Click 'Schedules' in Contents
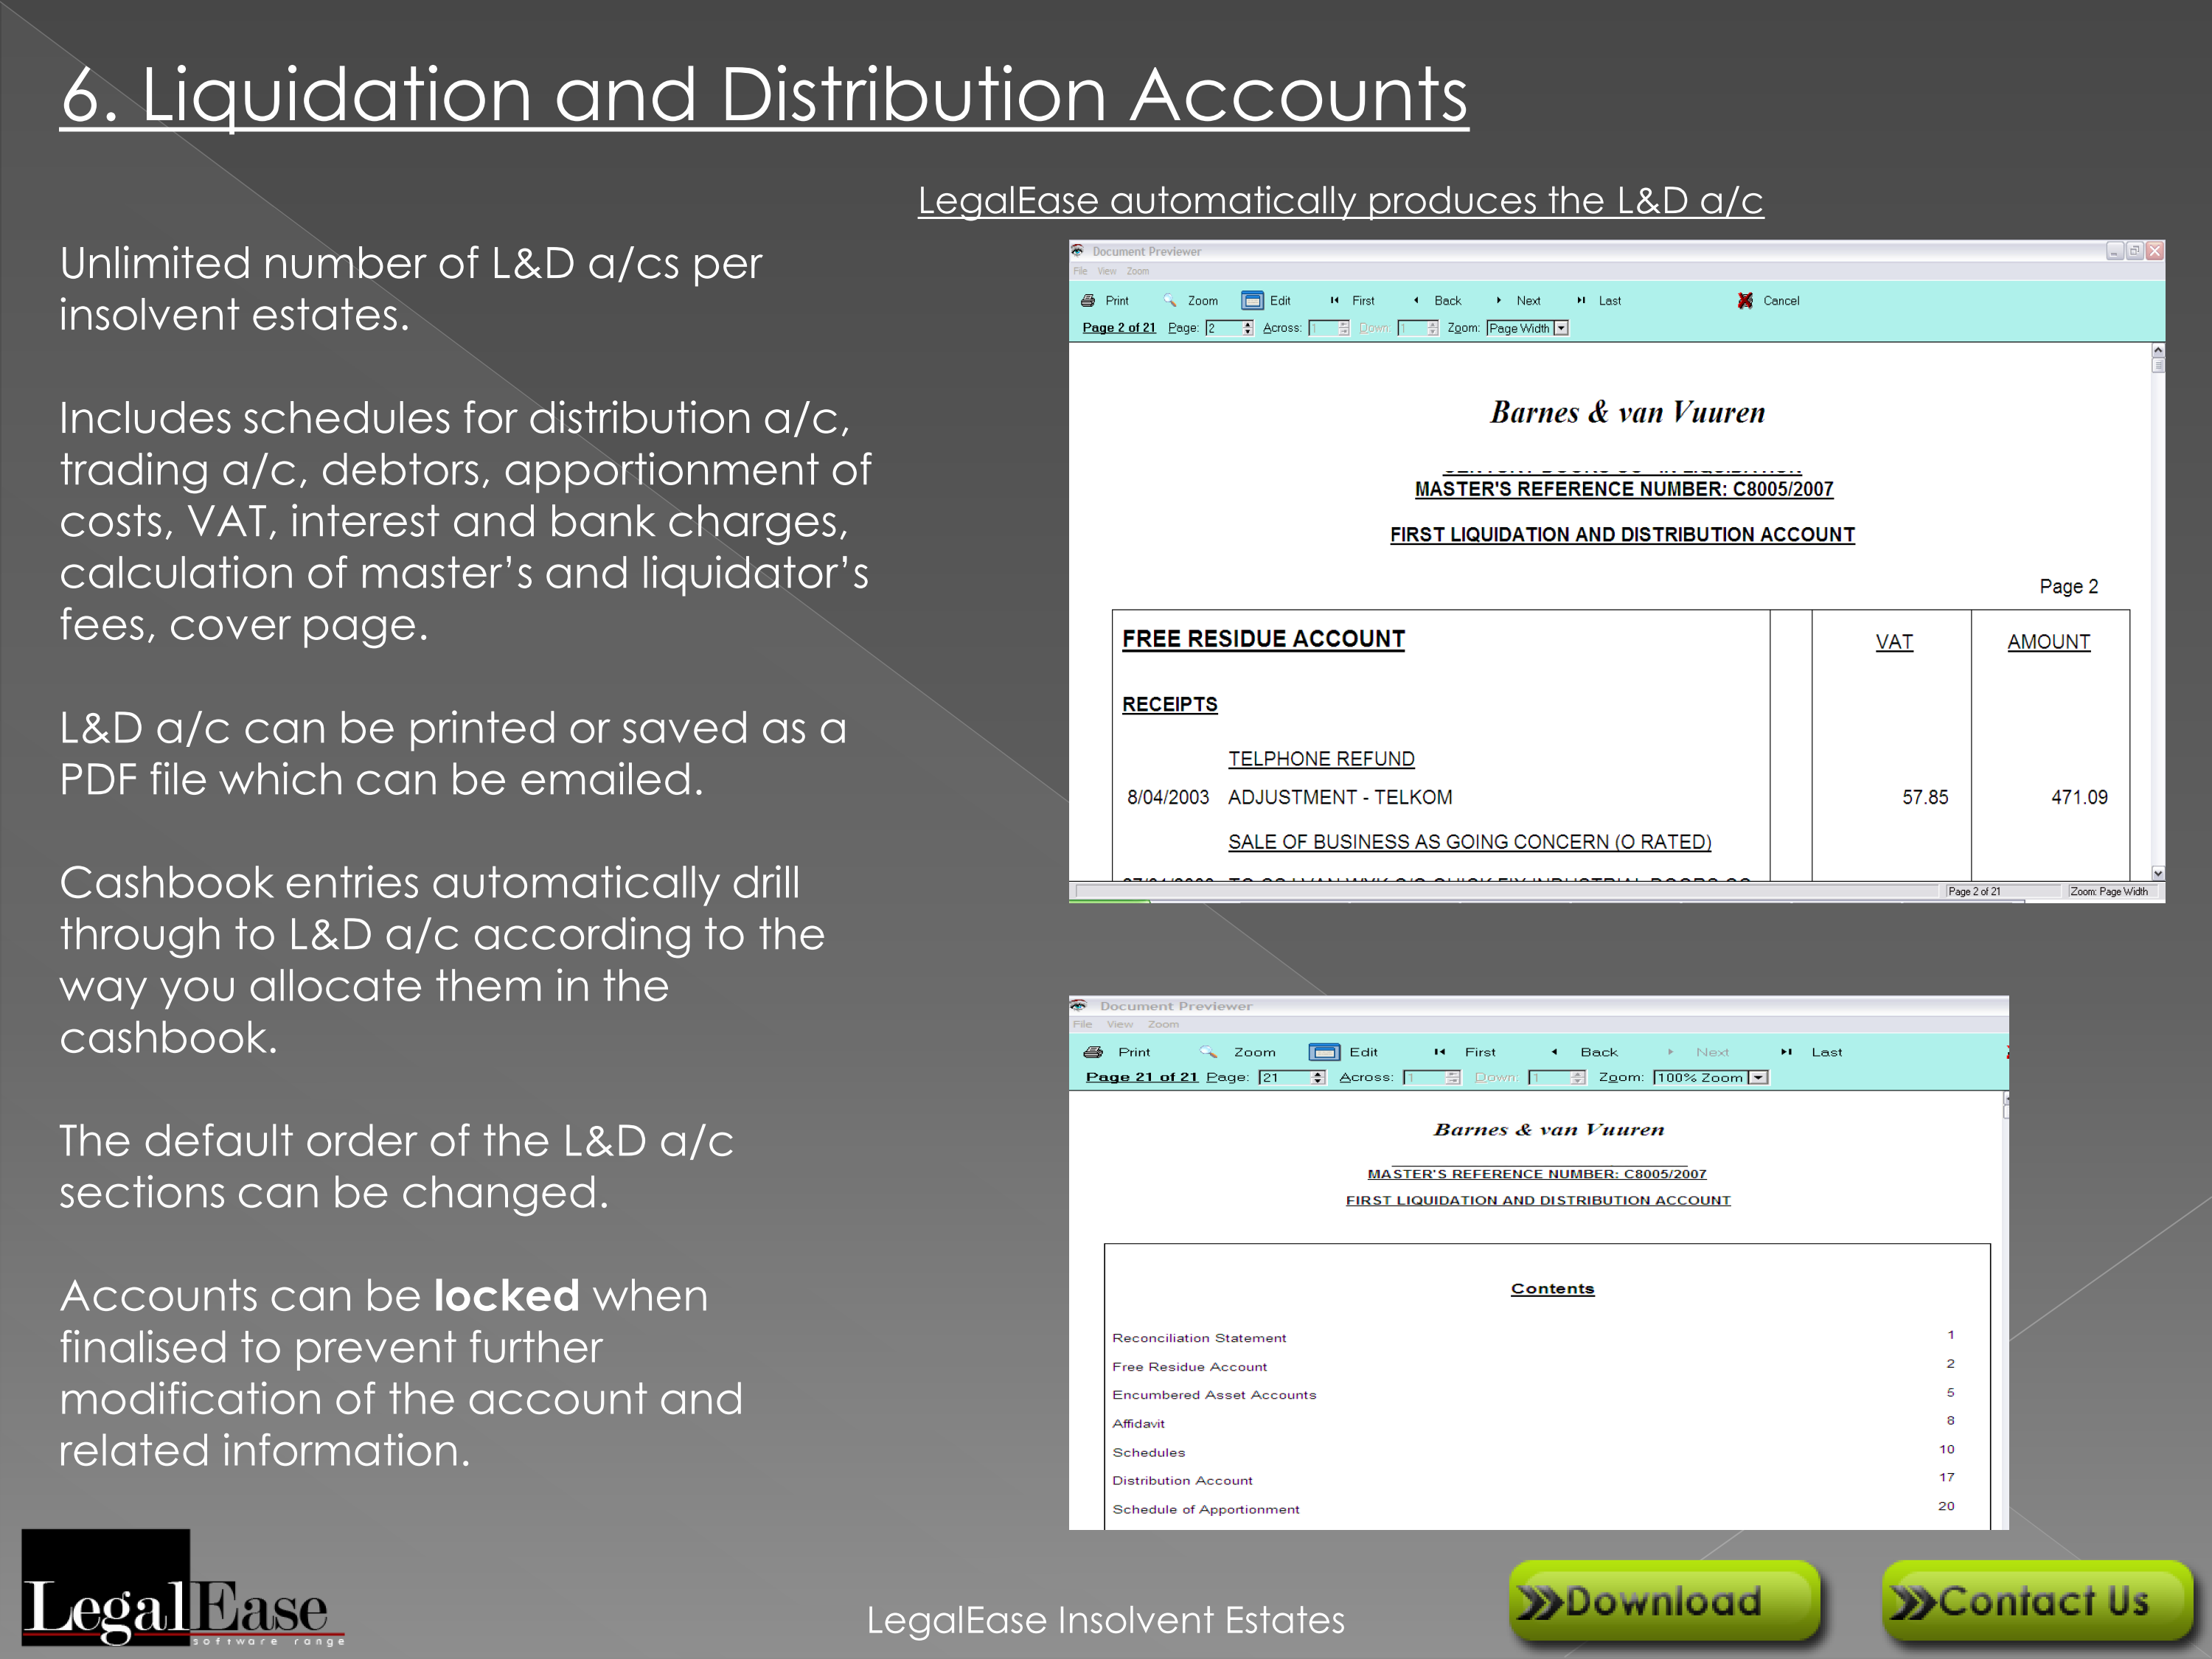 1148,1452
